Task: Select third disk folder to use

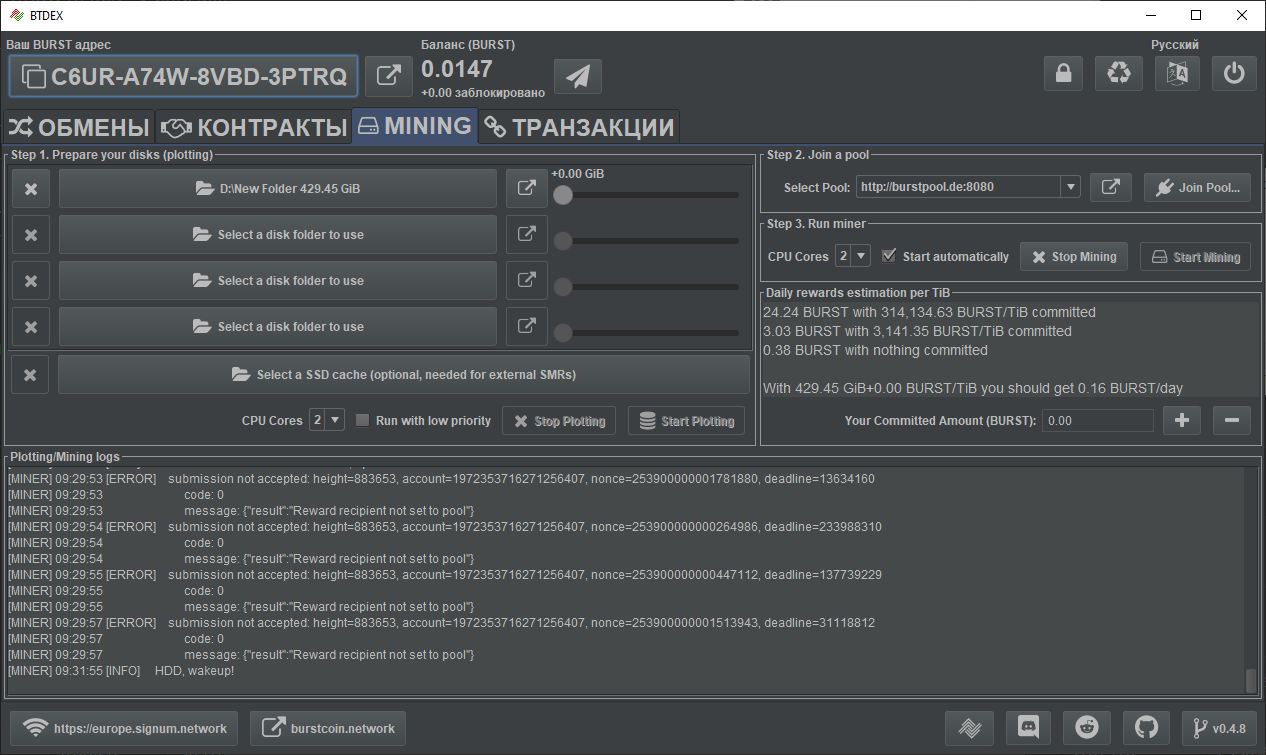Action: 278,280
